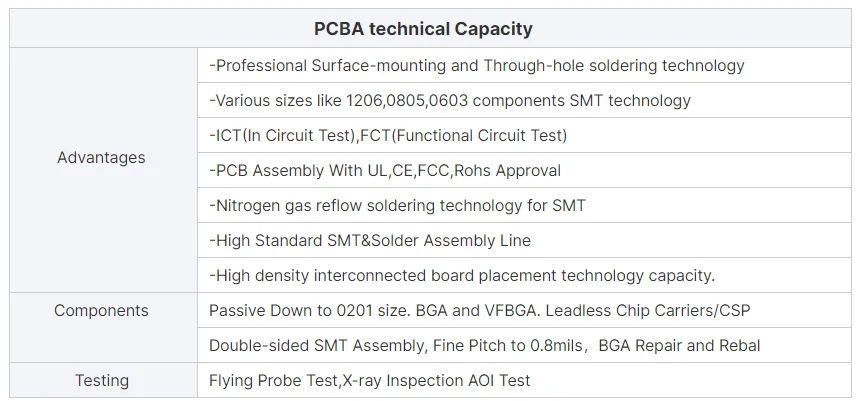Click the Surface-mounting and Through-hole soldering row
This screenshot has height=401, width=864.
pyautogui.click(x=477, y=66)
